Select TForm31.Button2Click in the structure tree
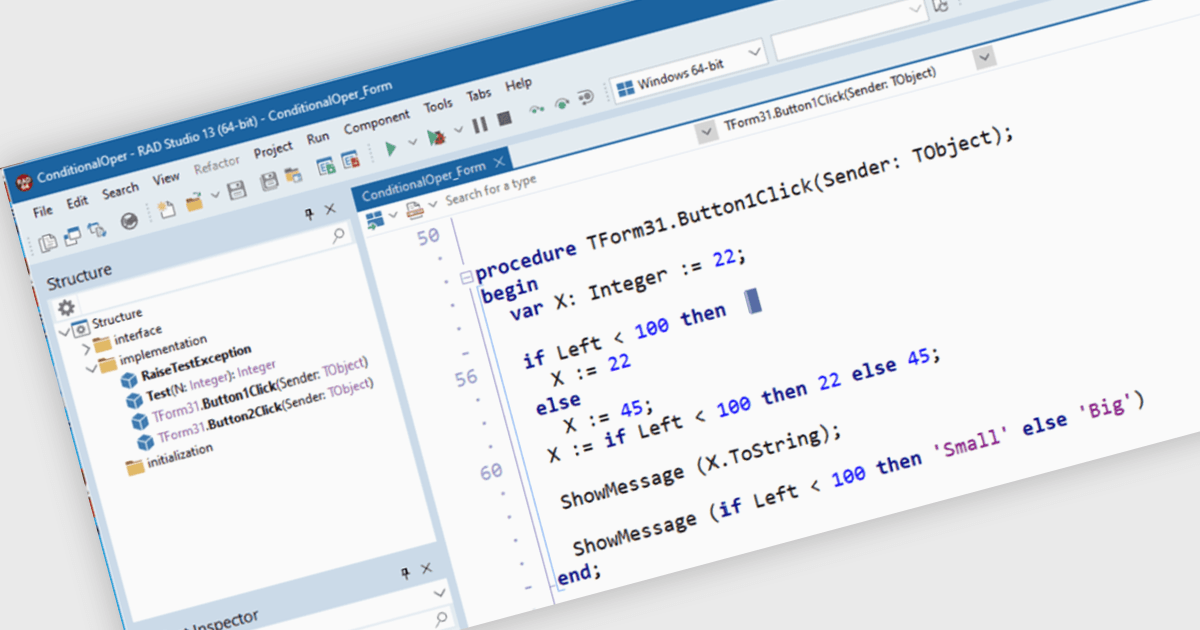 [x=265, y=411]
